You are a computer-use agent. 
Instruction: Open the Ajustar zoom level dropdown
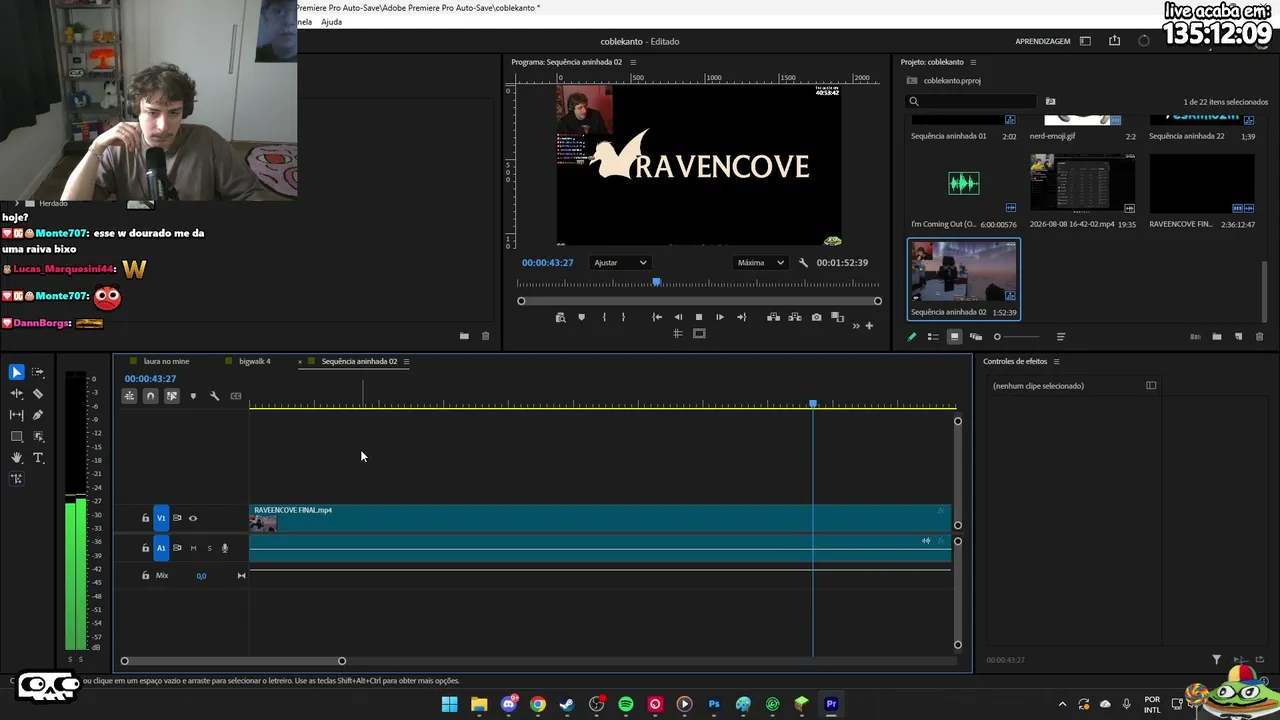coord(621,263)
